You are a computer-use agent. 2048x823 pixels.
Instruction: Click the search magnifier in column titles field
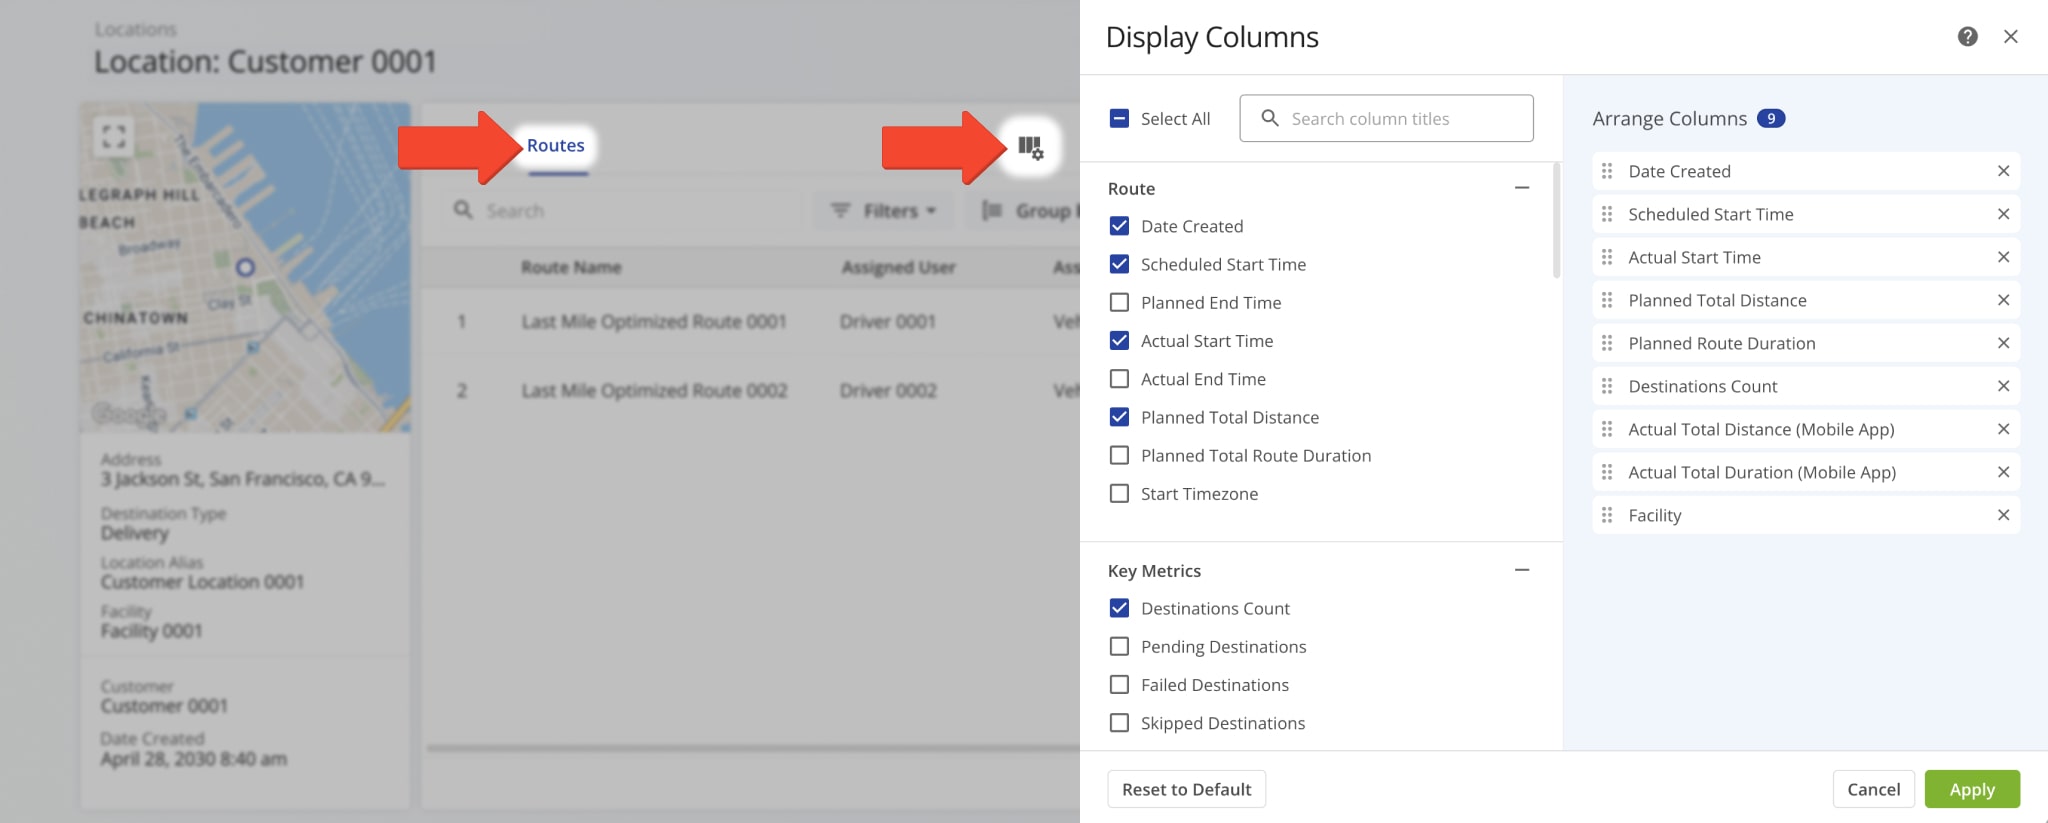1270,118
